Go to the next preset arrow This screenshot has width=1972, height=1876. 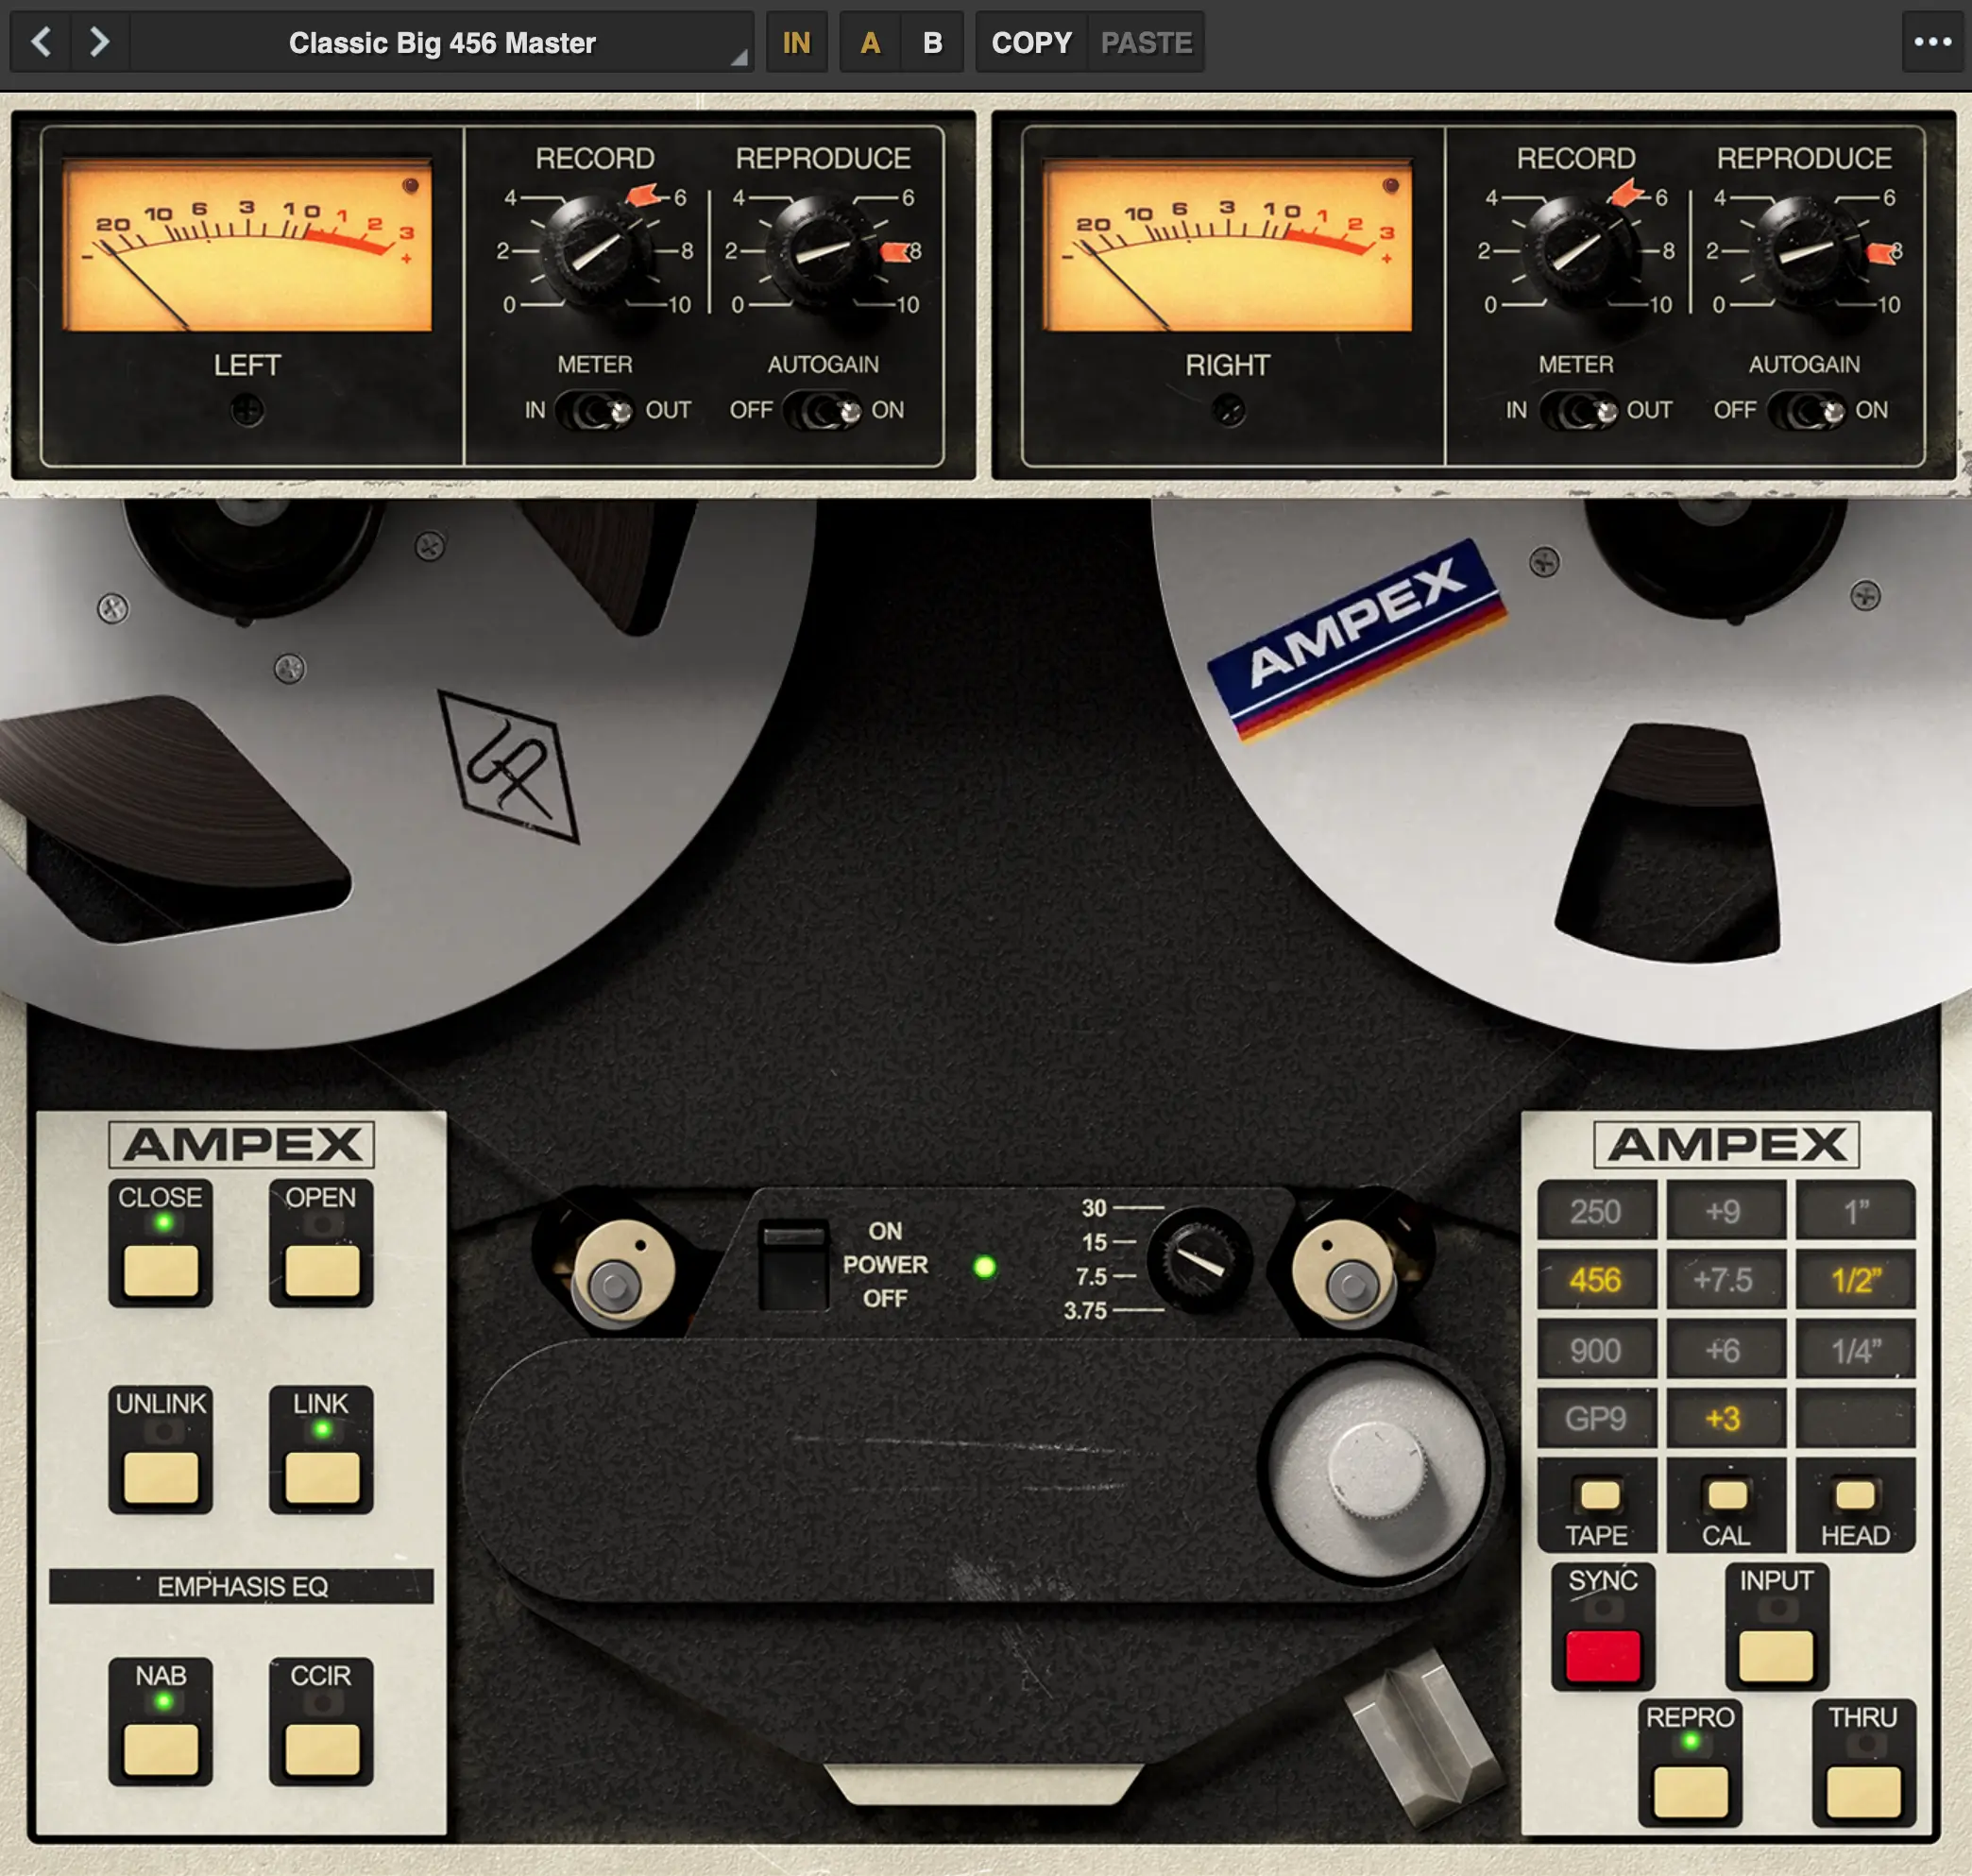tap(99, 42)
